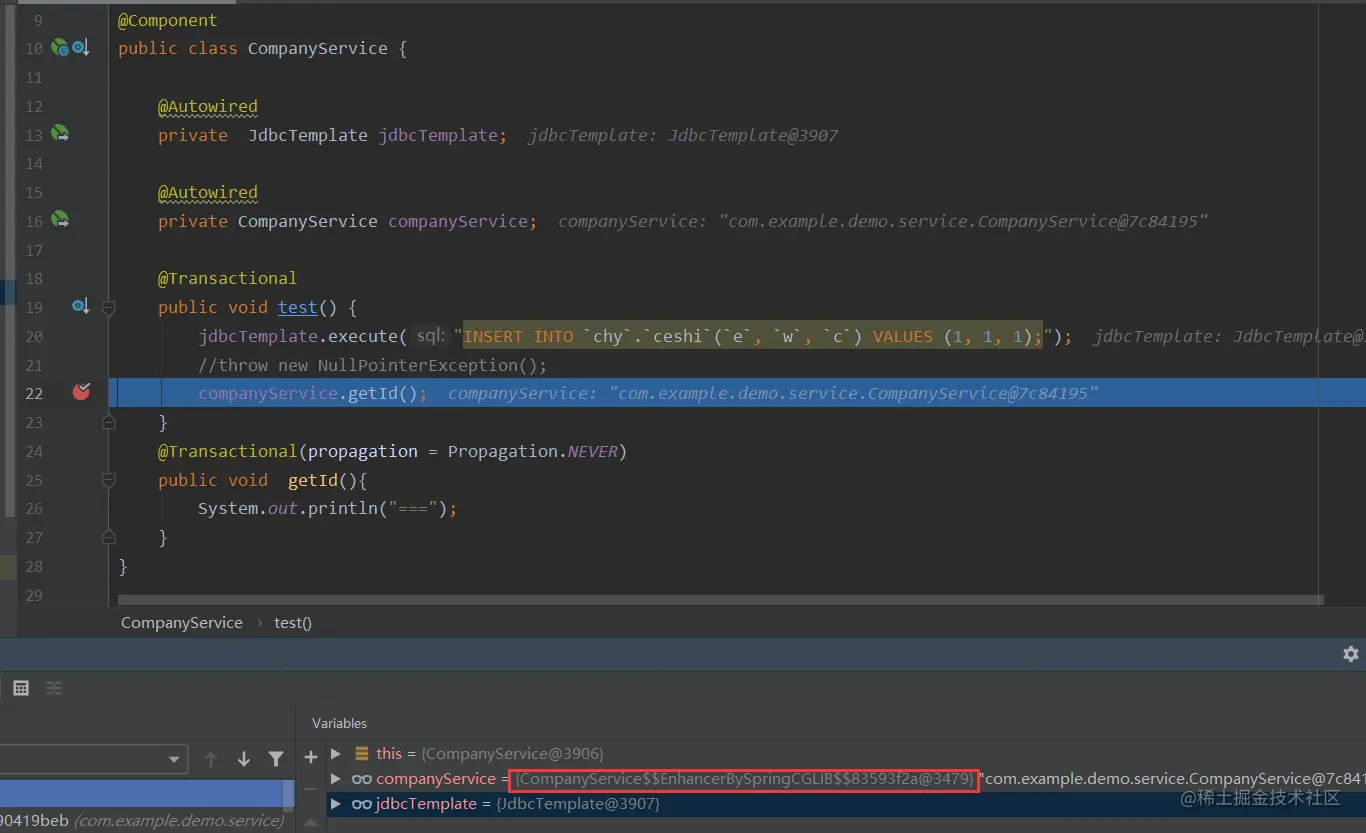Remove the selected watch with minus icon
This screenshot has width=1366, height=833.
click(311, 789)
